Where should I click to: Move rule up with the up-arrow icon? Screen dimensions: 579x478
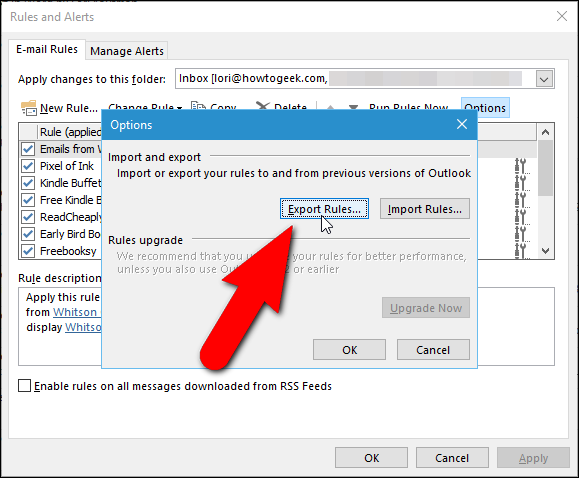coord(330,107)
